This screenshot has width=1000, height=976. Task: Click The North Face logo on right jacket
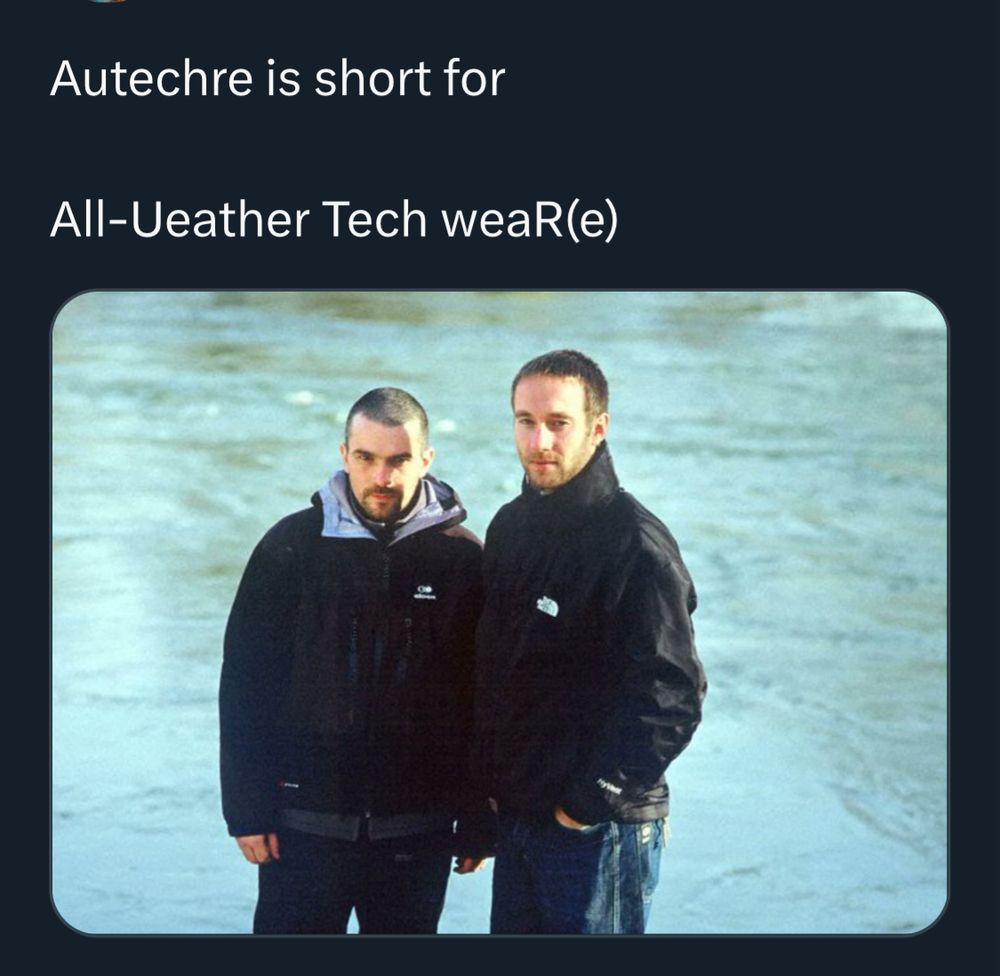click(x=548, y=605)
